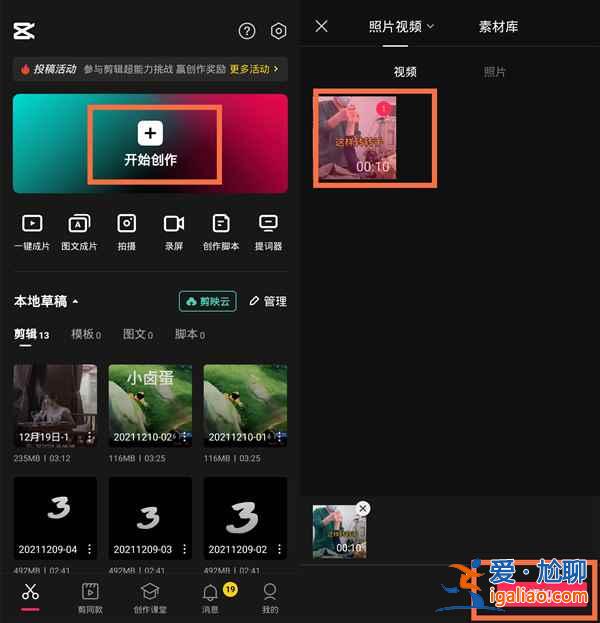The width and height of the screenshot is (600, 623).
Task: Open the 投稿活动 banner
Action: coord(151,69)
